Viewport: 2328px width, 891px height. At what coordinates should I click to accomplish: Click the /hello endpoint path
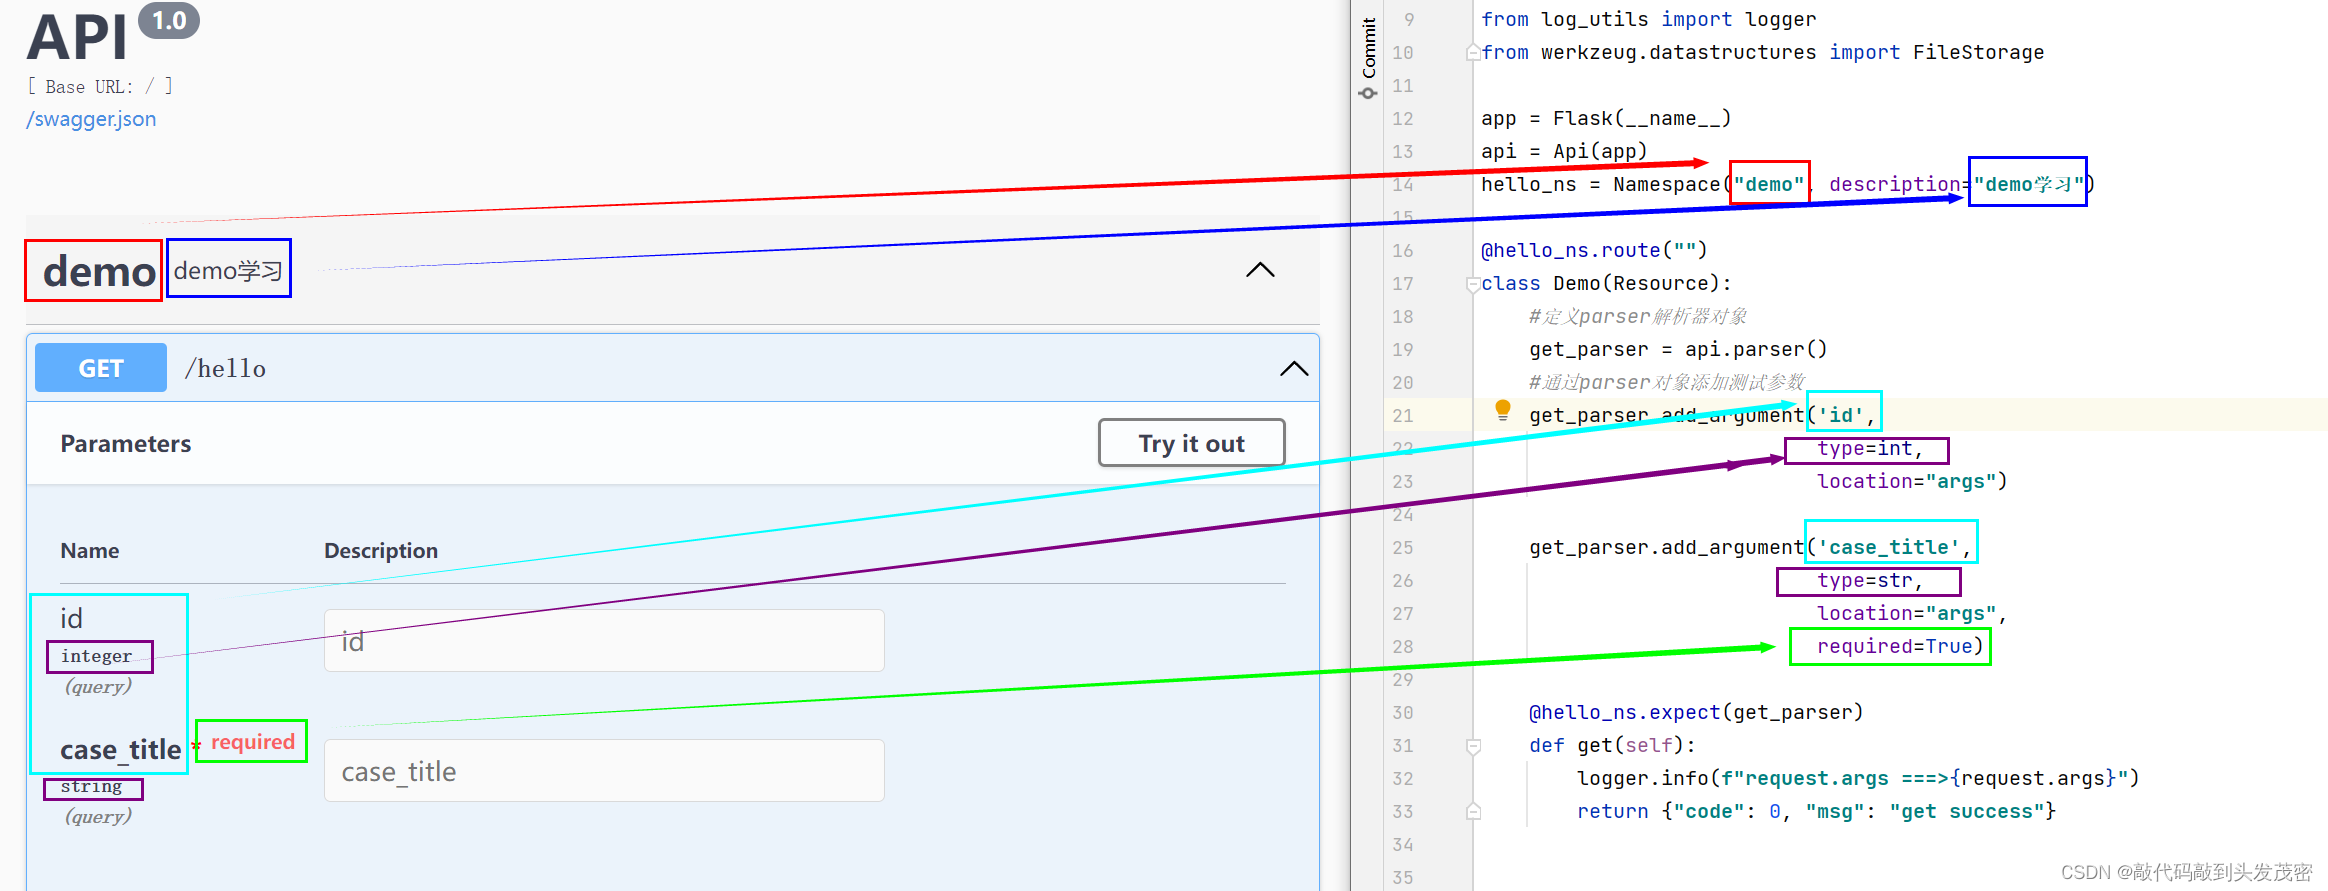[x=225, y=369]
